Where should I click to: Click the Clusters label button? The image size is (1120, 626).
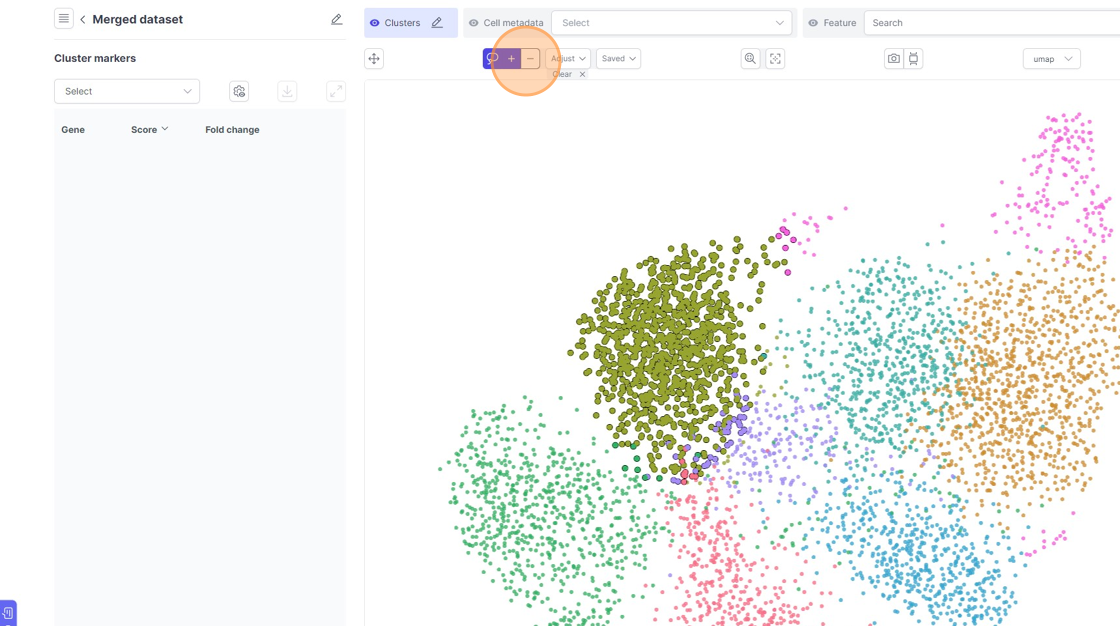[x=403, y=23]
